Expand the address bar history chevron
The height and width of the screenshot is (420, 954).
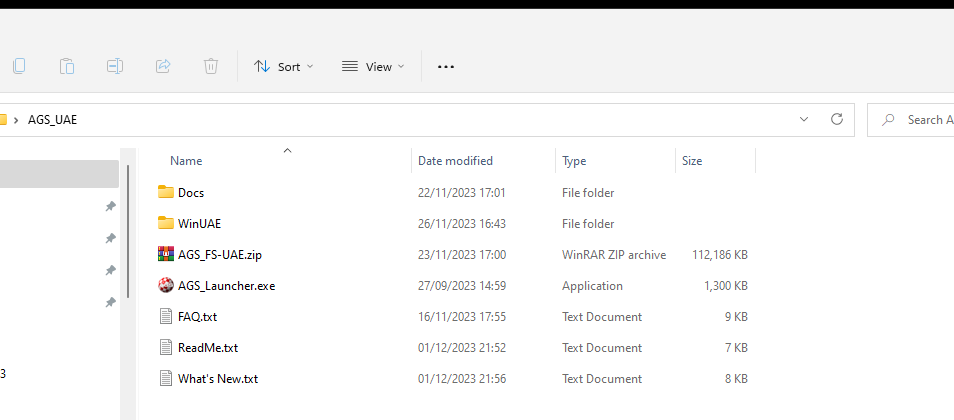pyautogui.click(x=804, y=119)
